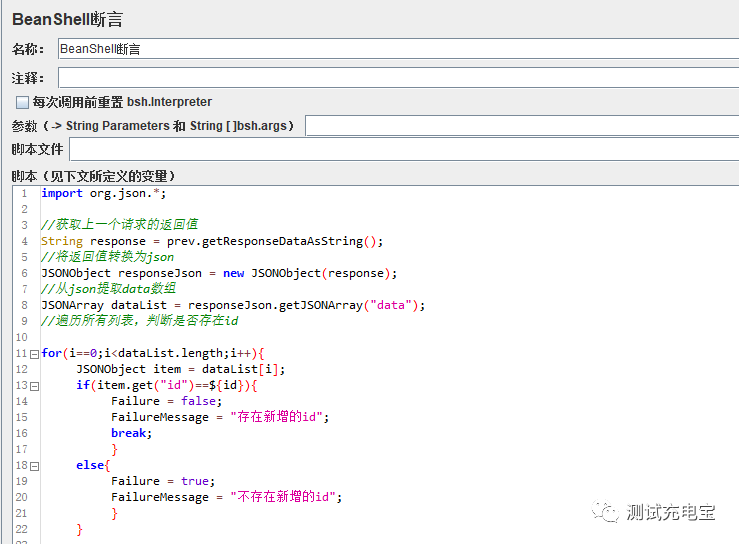Collapse the if block fold at line 13

pyautogui.click(x=34, y=386)
